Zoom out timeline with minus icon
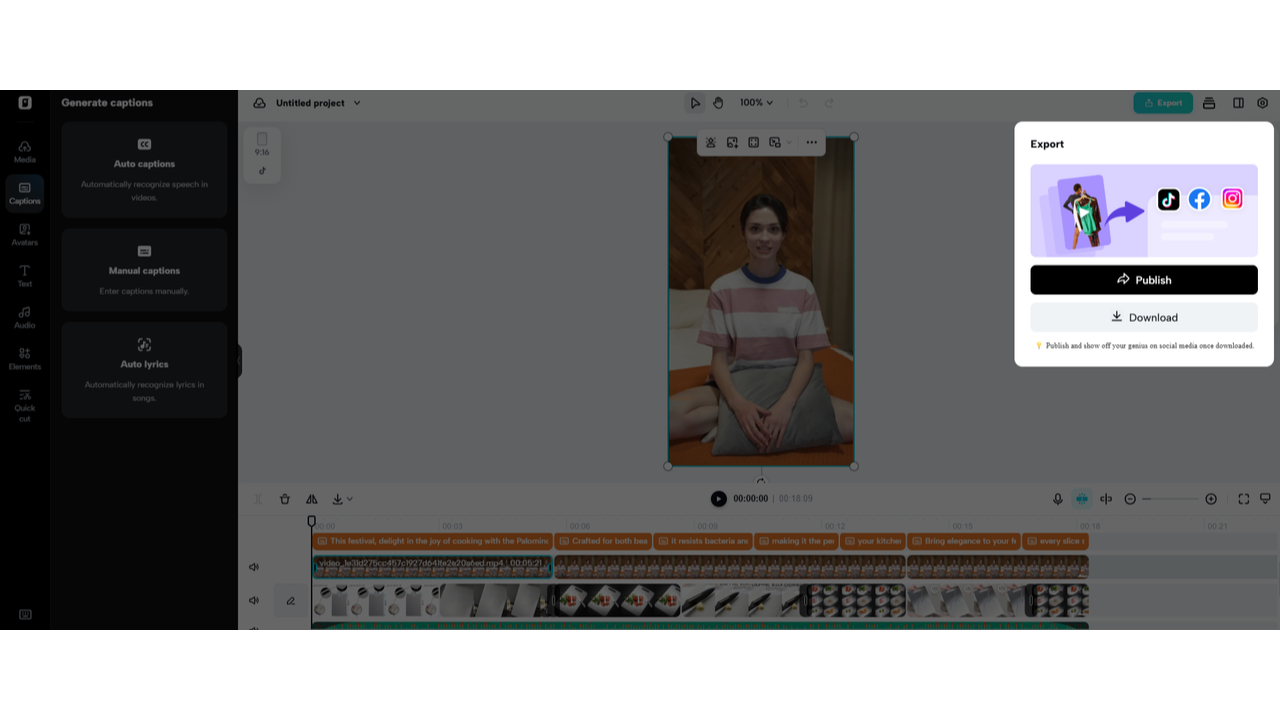 1130,499
